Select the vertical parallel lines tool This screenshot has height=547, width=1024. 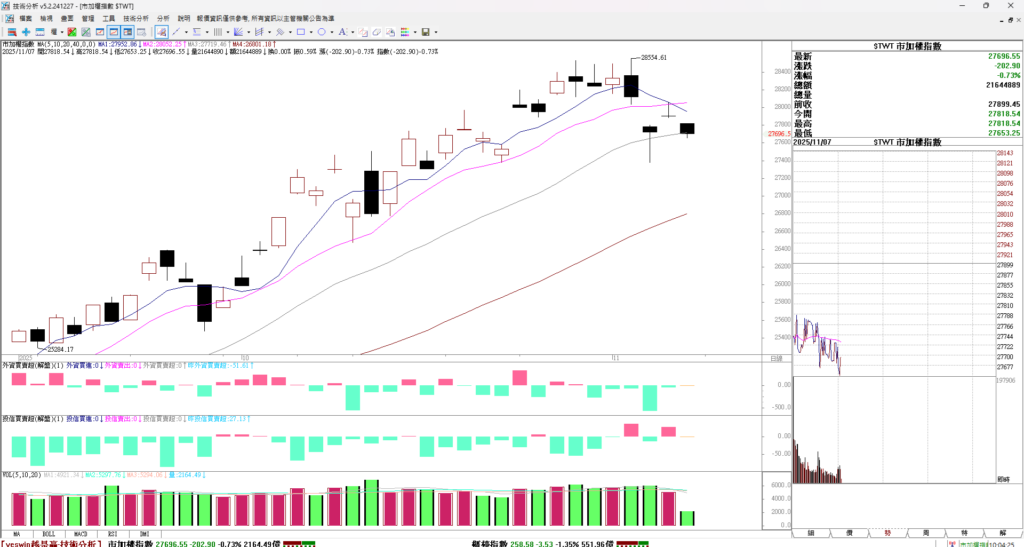[x=217, y=32]
